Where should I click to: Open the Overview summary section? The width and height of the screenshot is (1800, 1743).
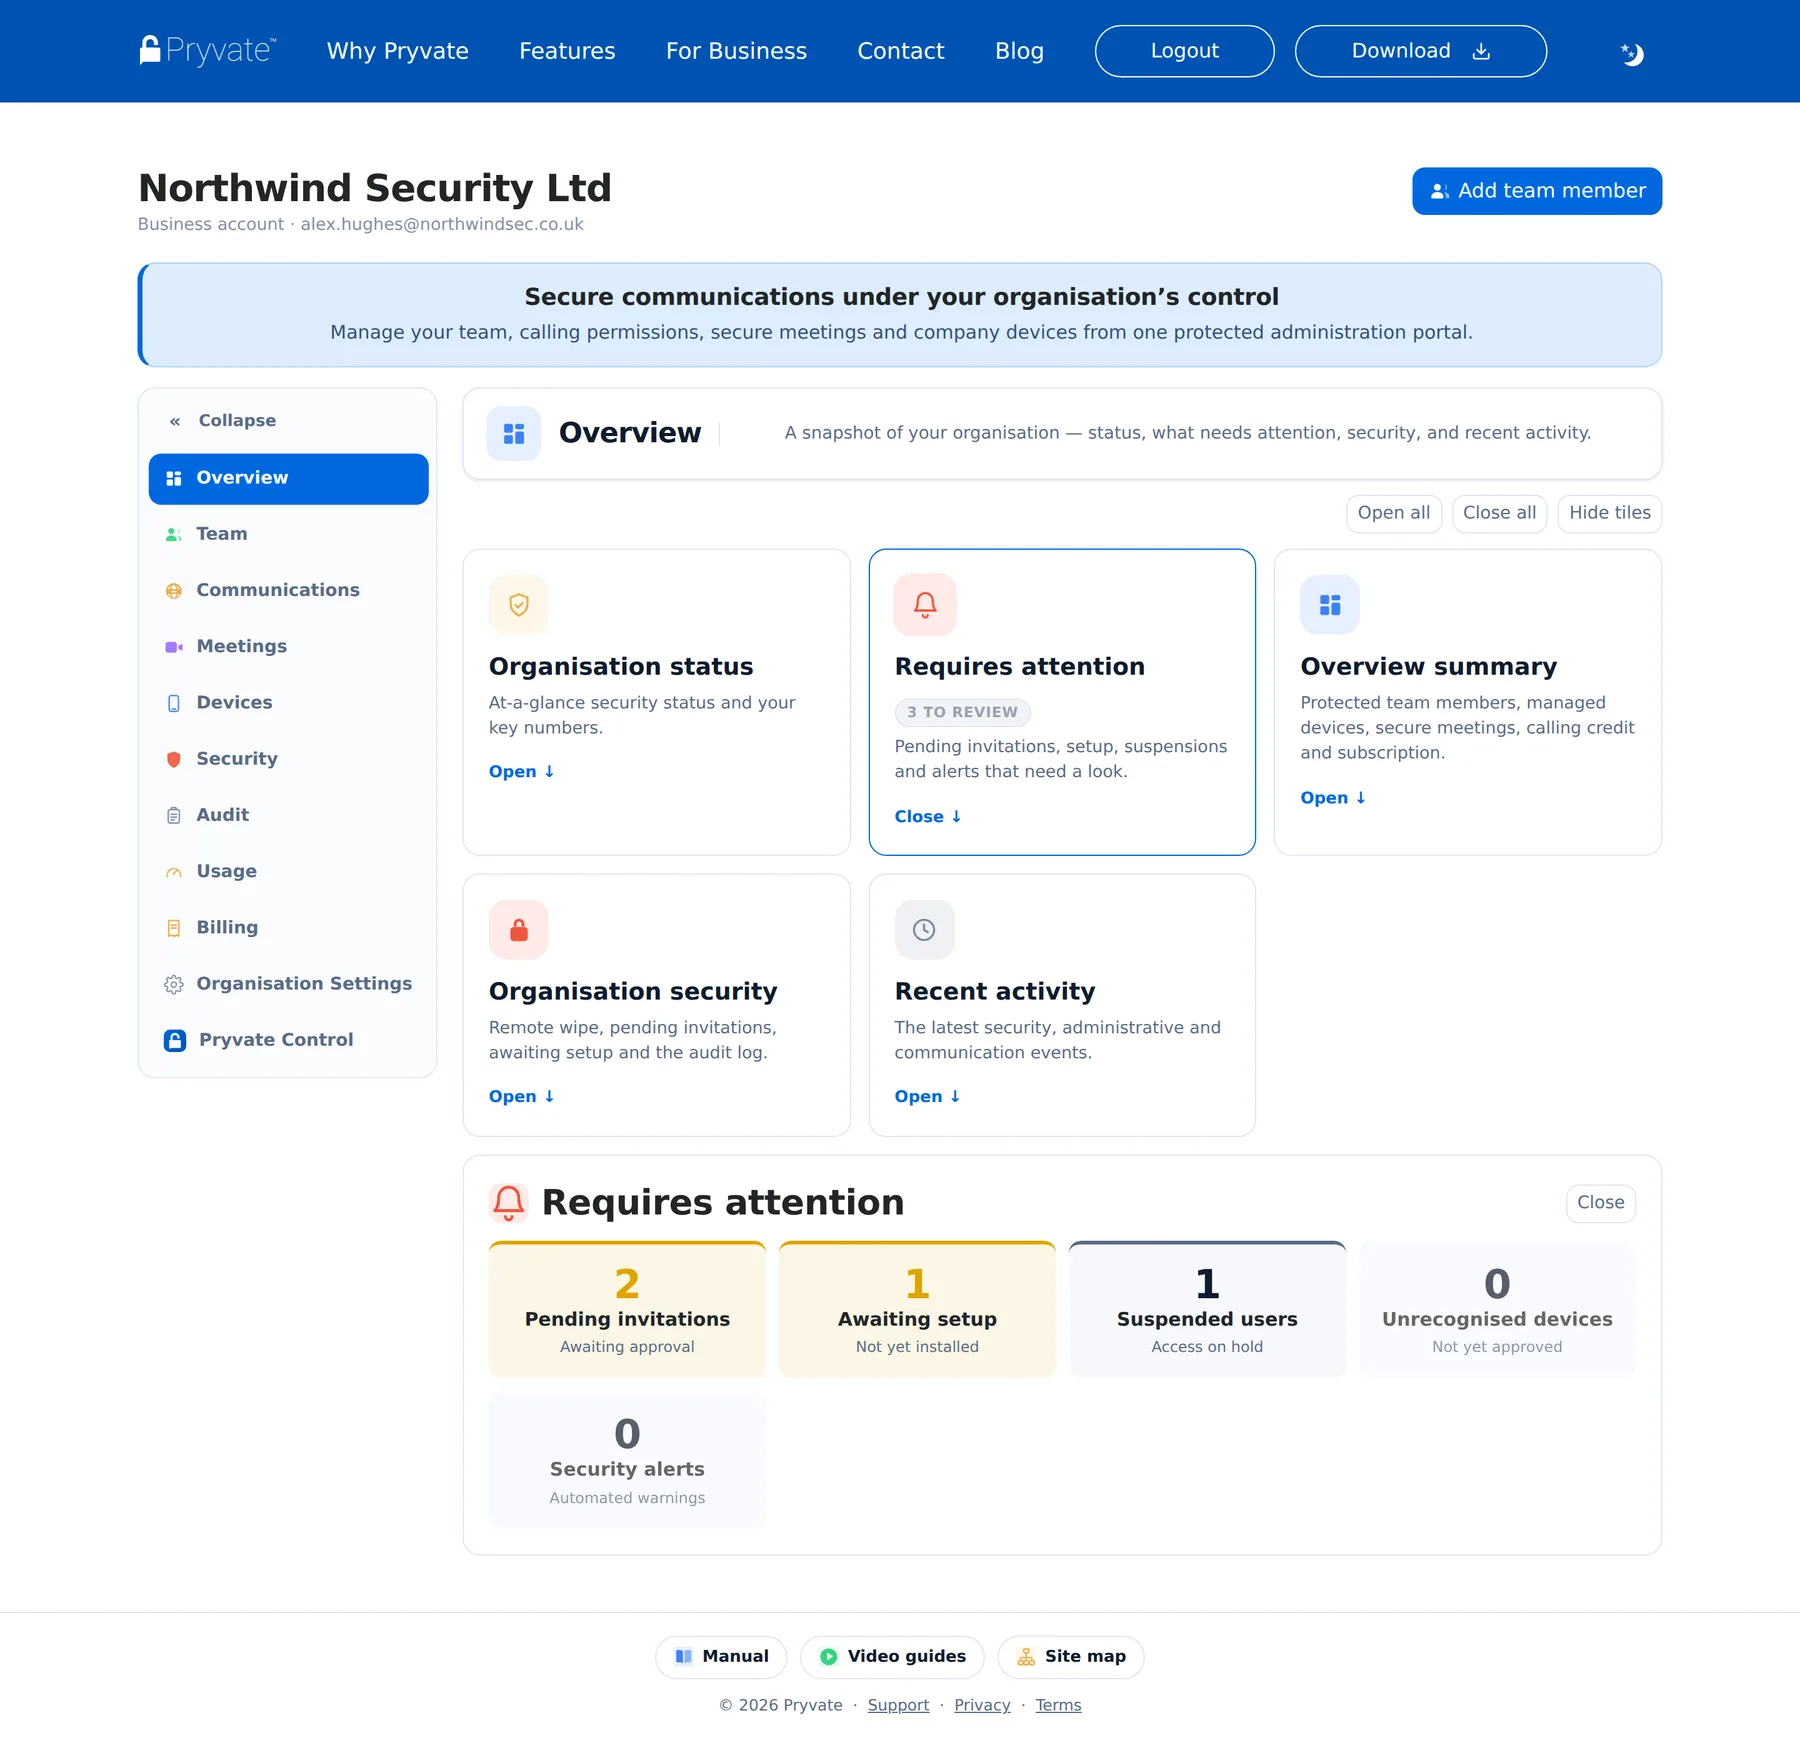coord(1333,797)
